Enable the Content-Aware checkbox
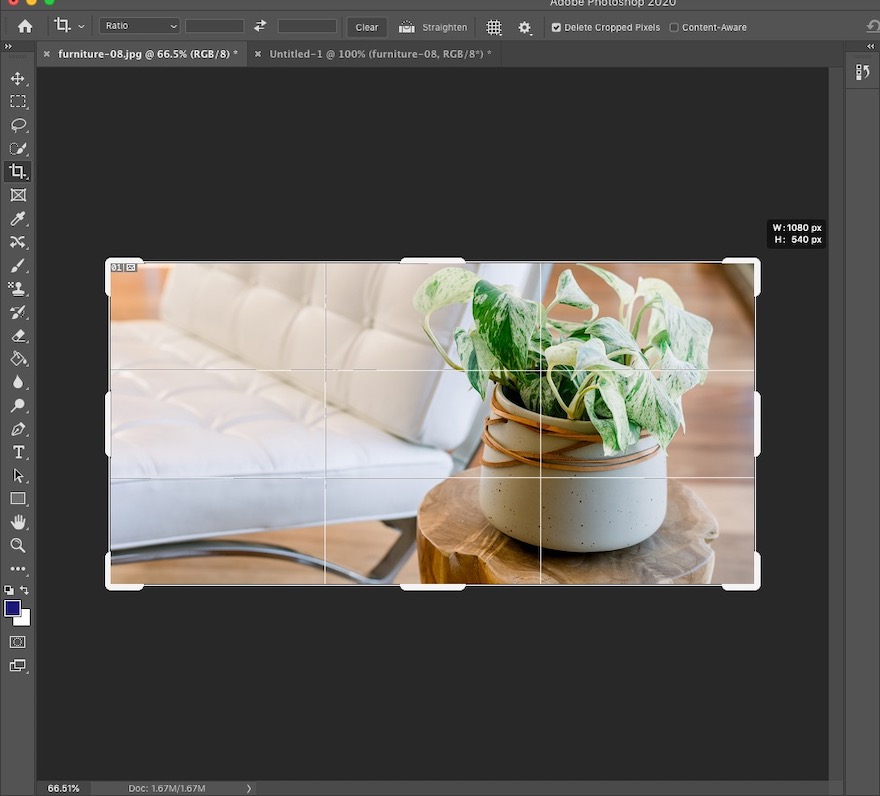 [x=674, y=28]
